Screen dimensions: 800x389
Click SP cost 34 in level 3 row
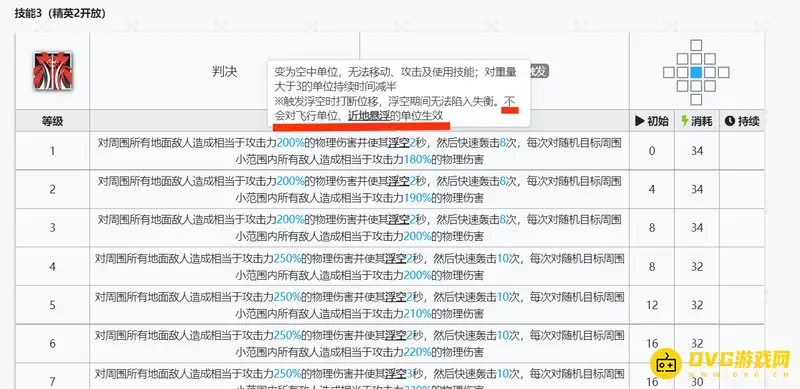(x=697, y=228)
